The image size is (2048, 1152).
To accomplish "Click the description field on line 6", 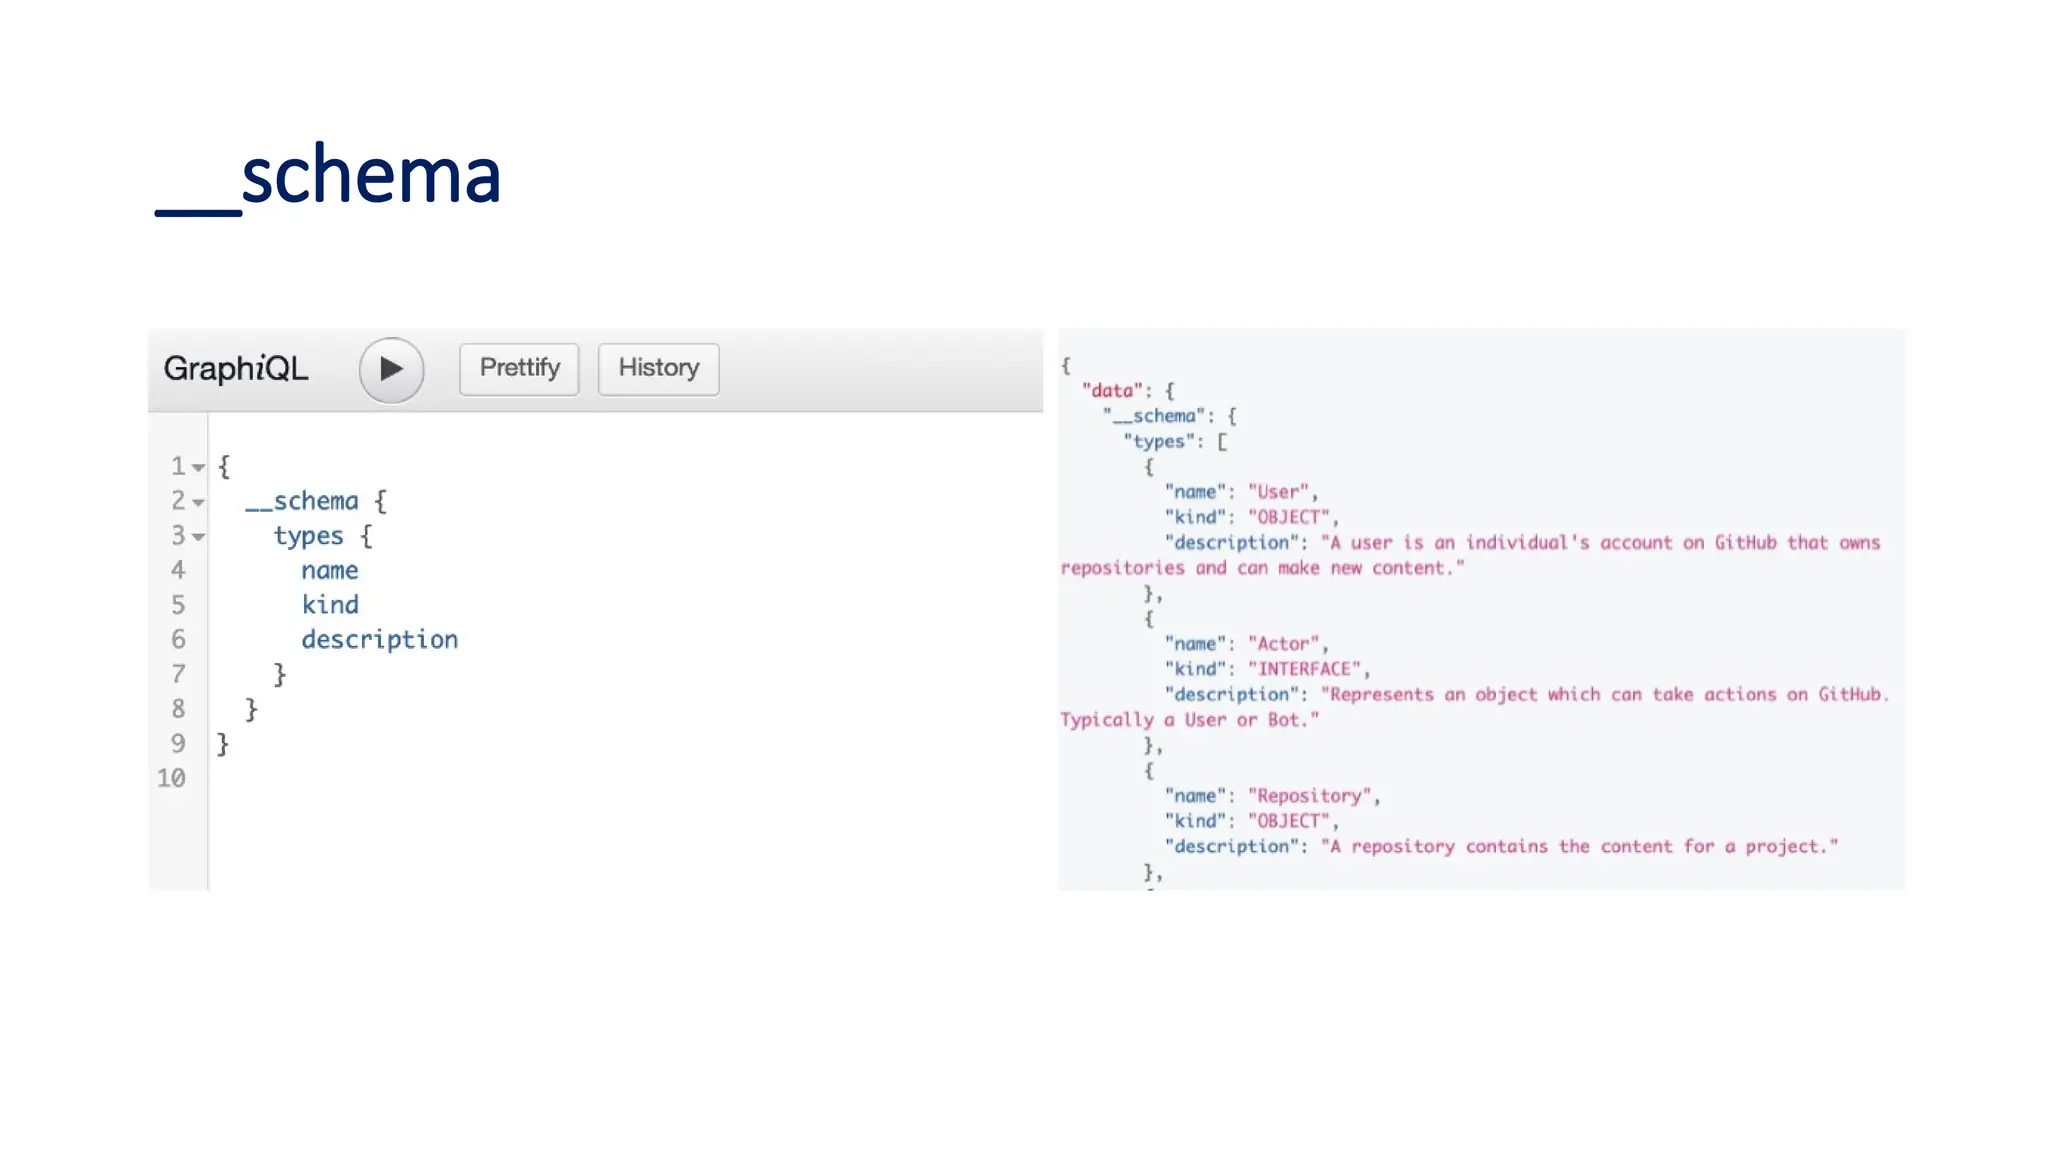I will click(380, 640).
